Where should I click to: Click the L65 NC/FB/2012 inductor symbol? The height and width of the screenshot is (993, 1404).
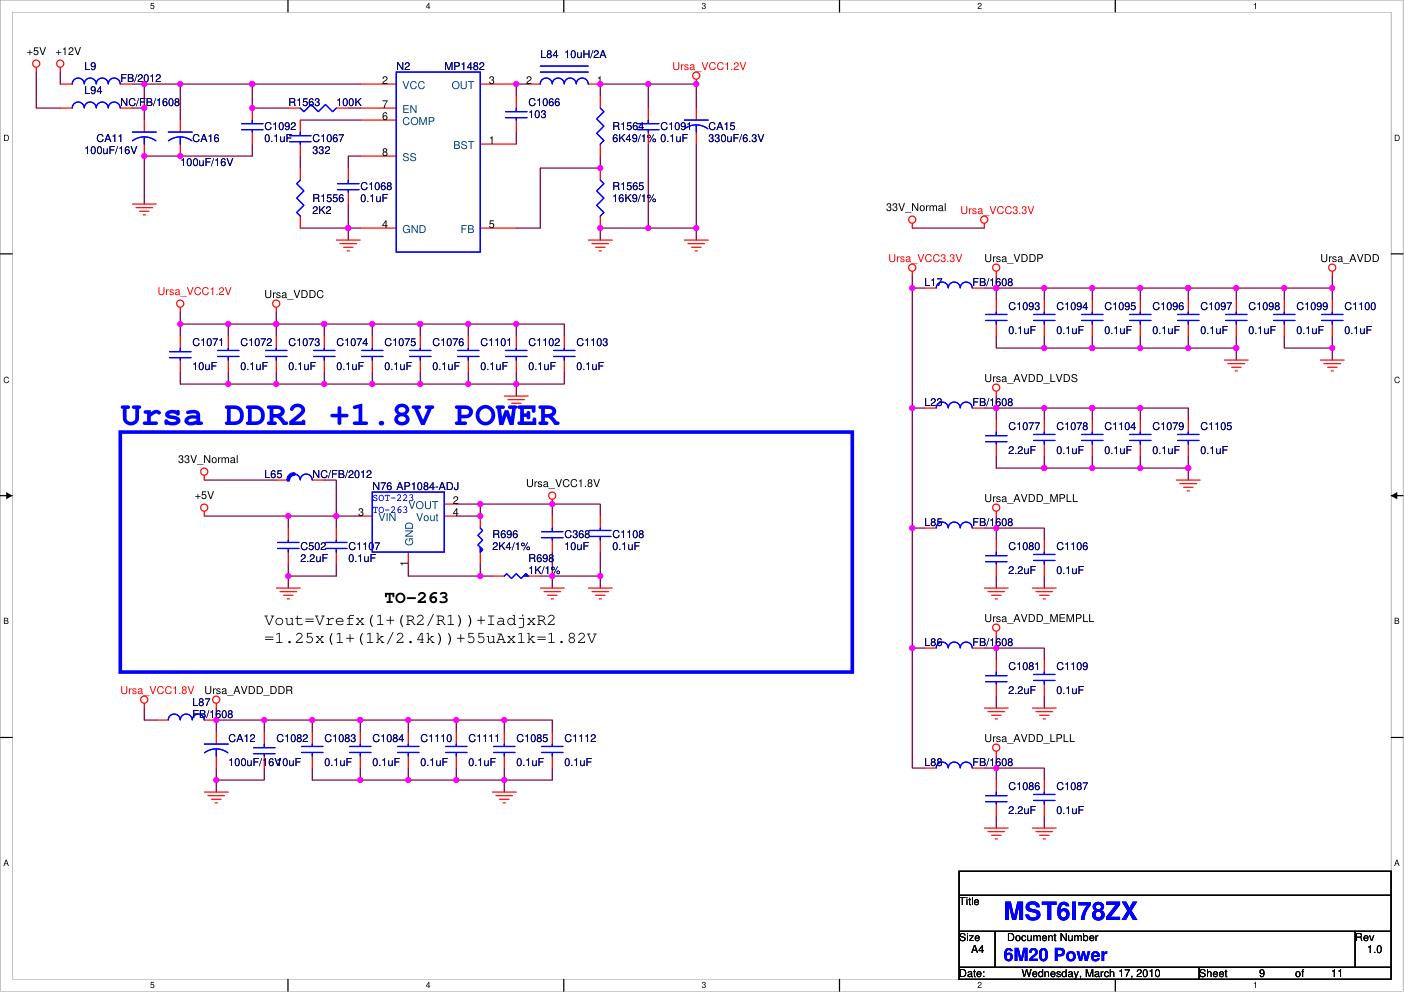click(x=299, y=478)
